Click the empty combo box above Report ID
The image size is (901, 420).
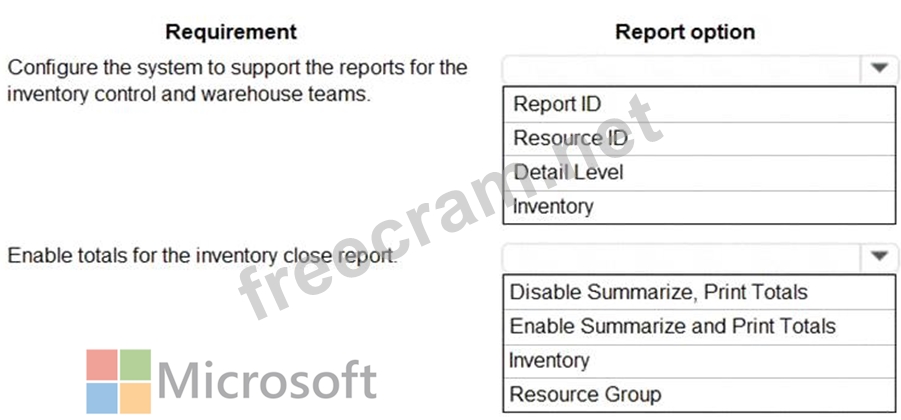coord(680,69)
